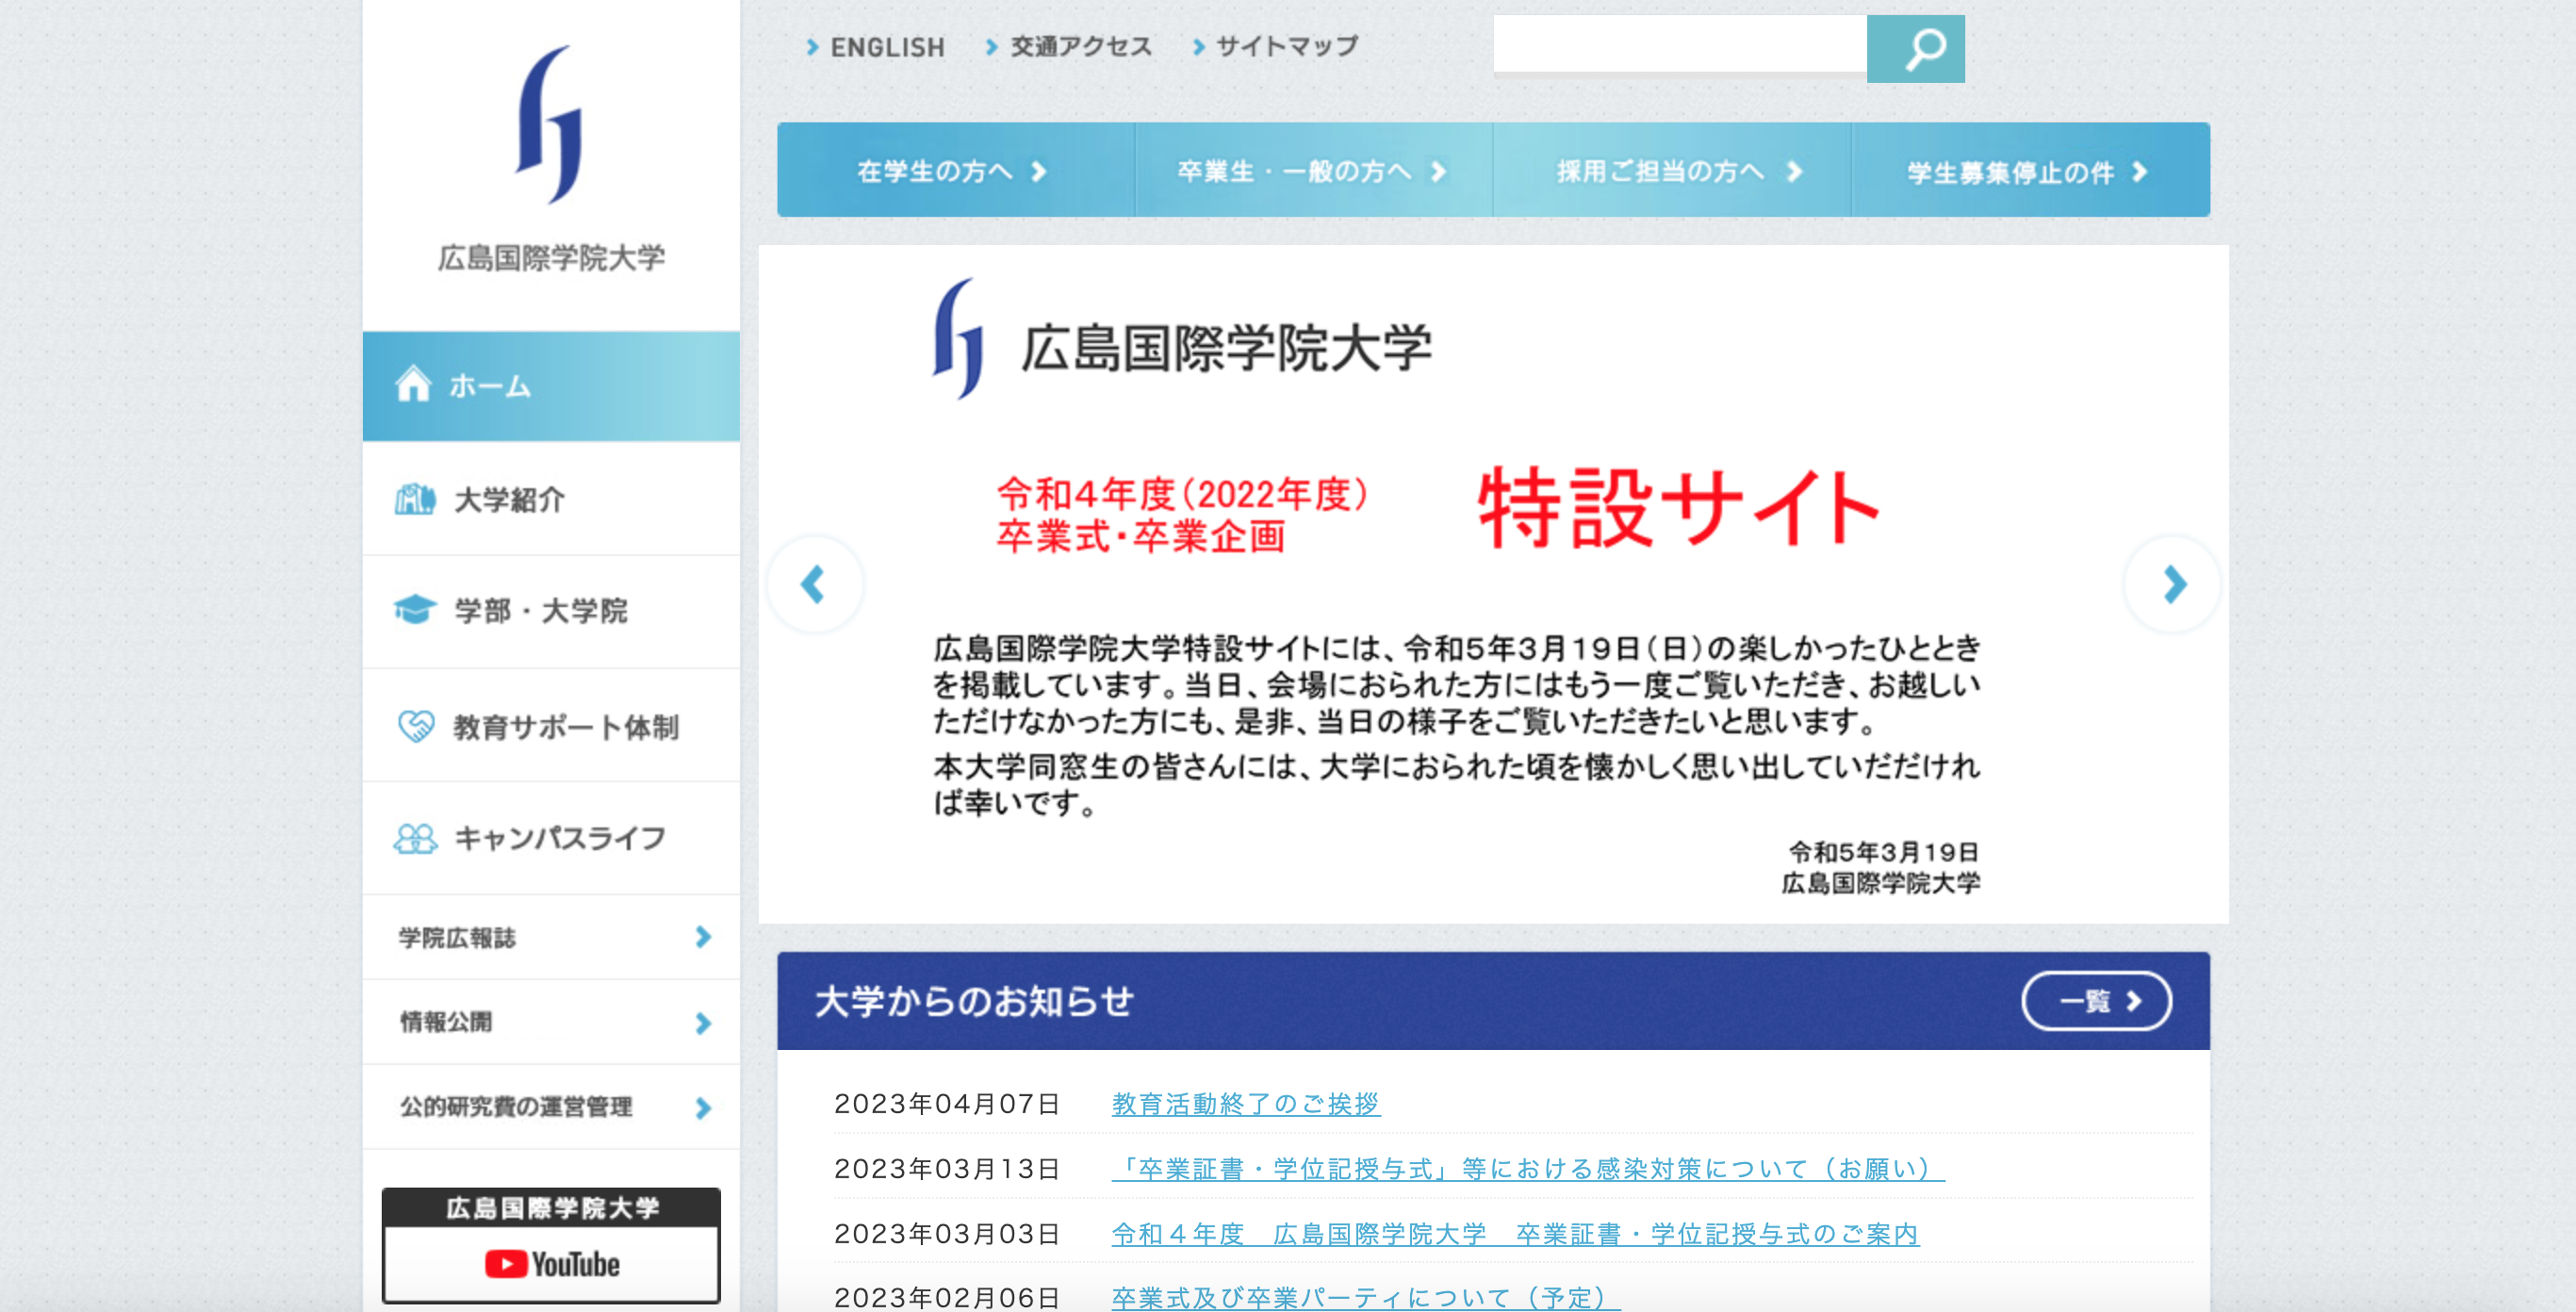Screen dimensions: 2576x1312
Task: Expand 公的研究費の運営管理 chevron
Action: pyautogui.click(x=703, y=1108)
